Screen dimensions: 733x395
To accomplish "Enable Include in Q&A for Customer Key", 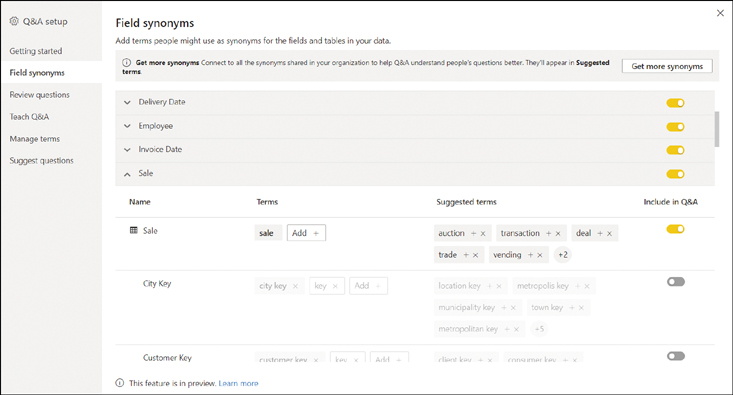I will coord(676,356).
